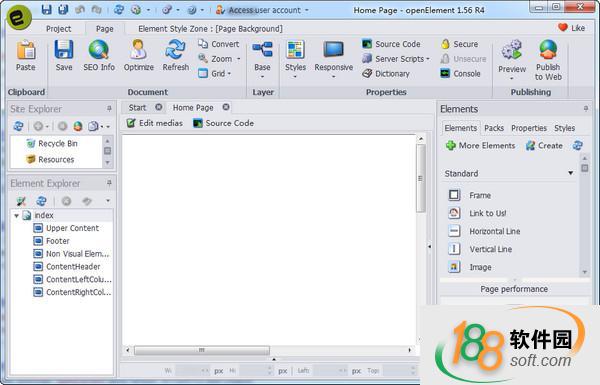Open the Element Style Zone tab
The width and height of the screenshot is (600, 385).
[x=210, y=29]
